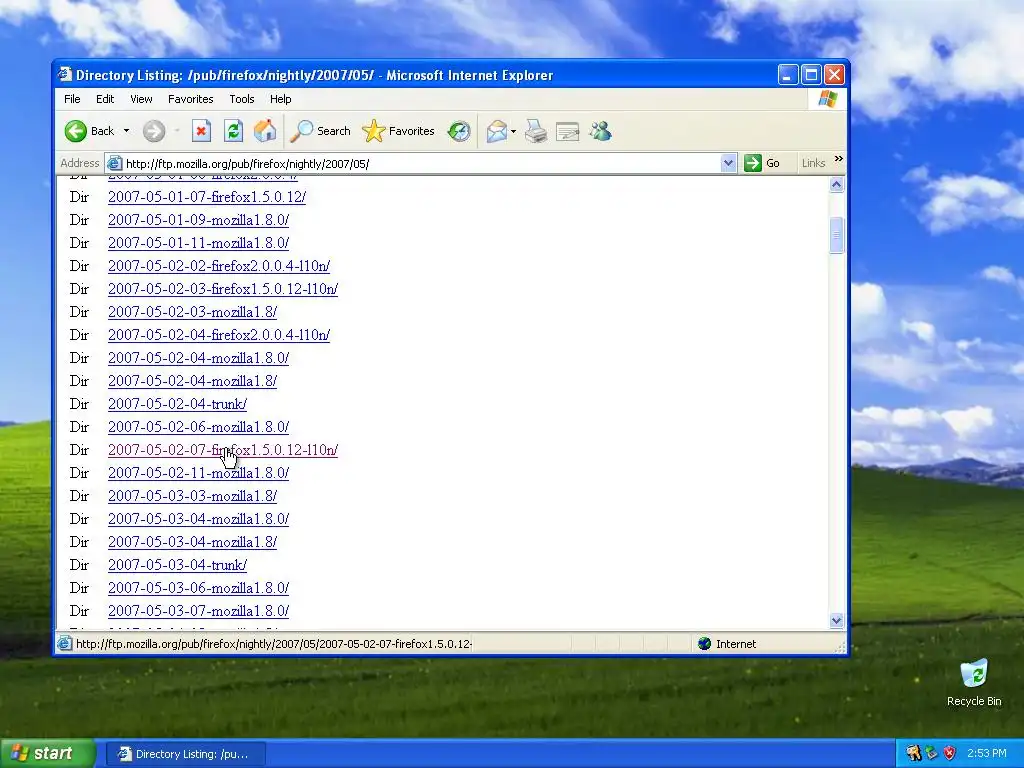
Task: Expand the address bar dropdown arrow
Action: 728,163
